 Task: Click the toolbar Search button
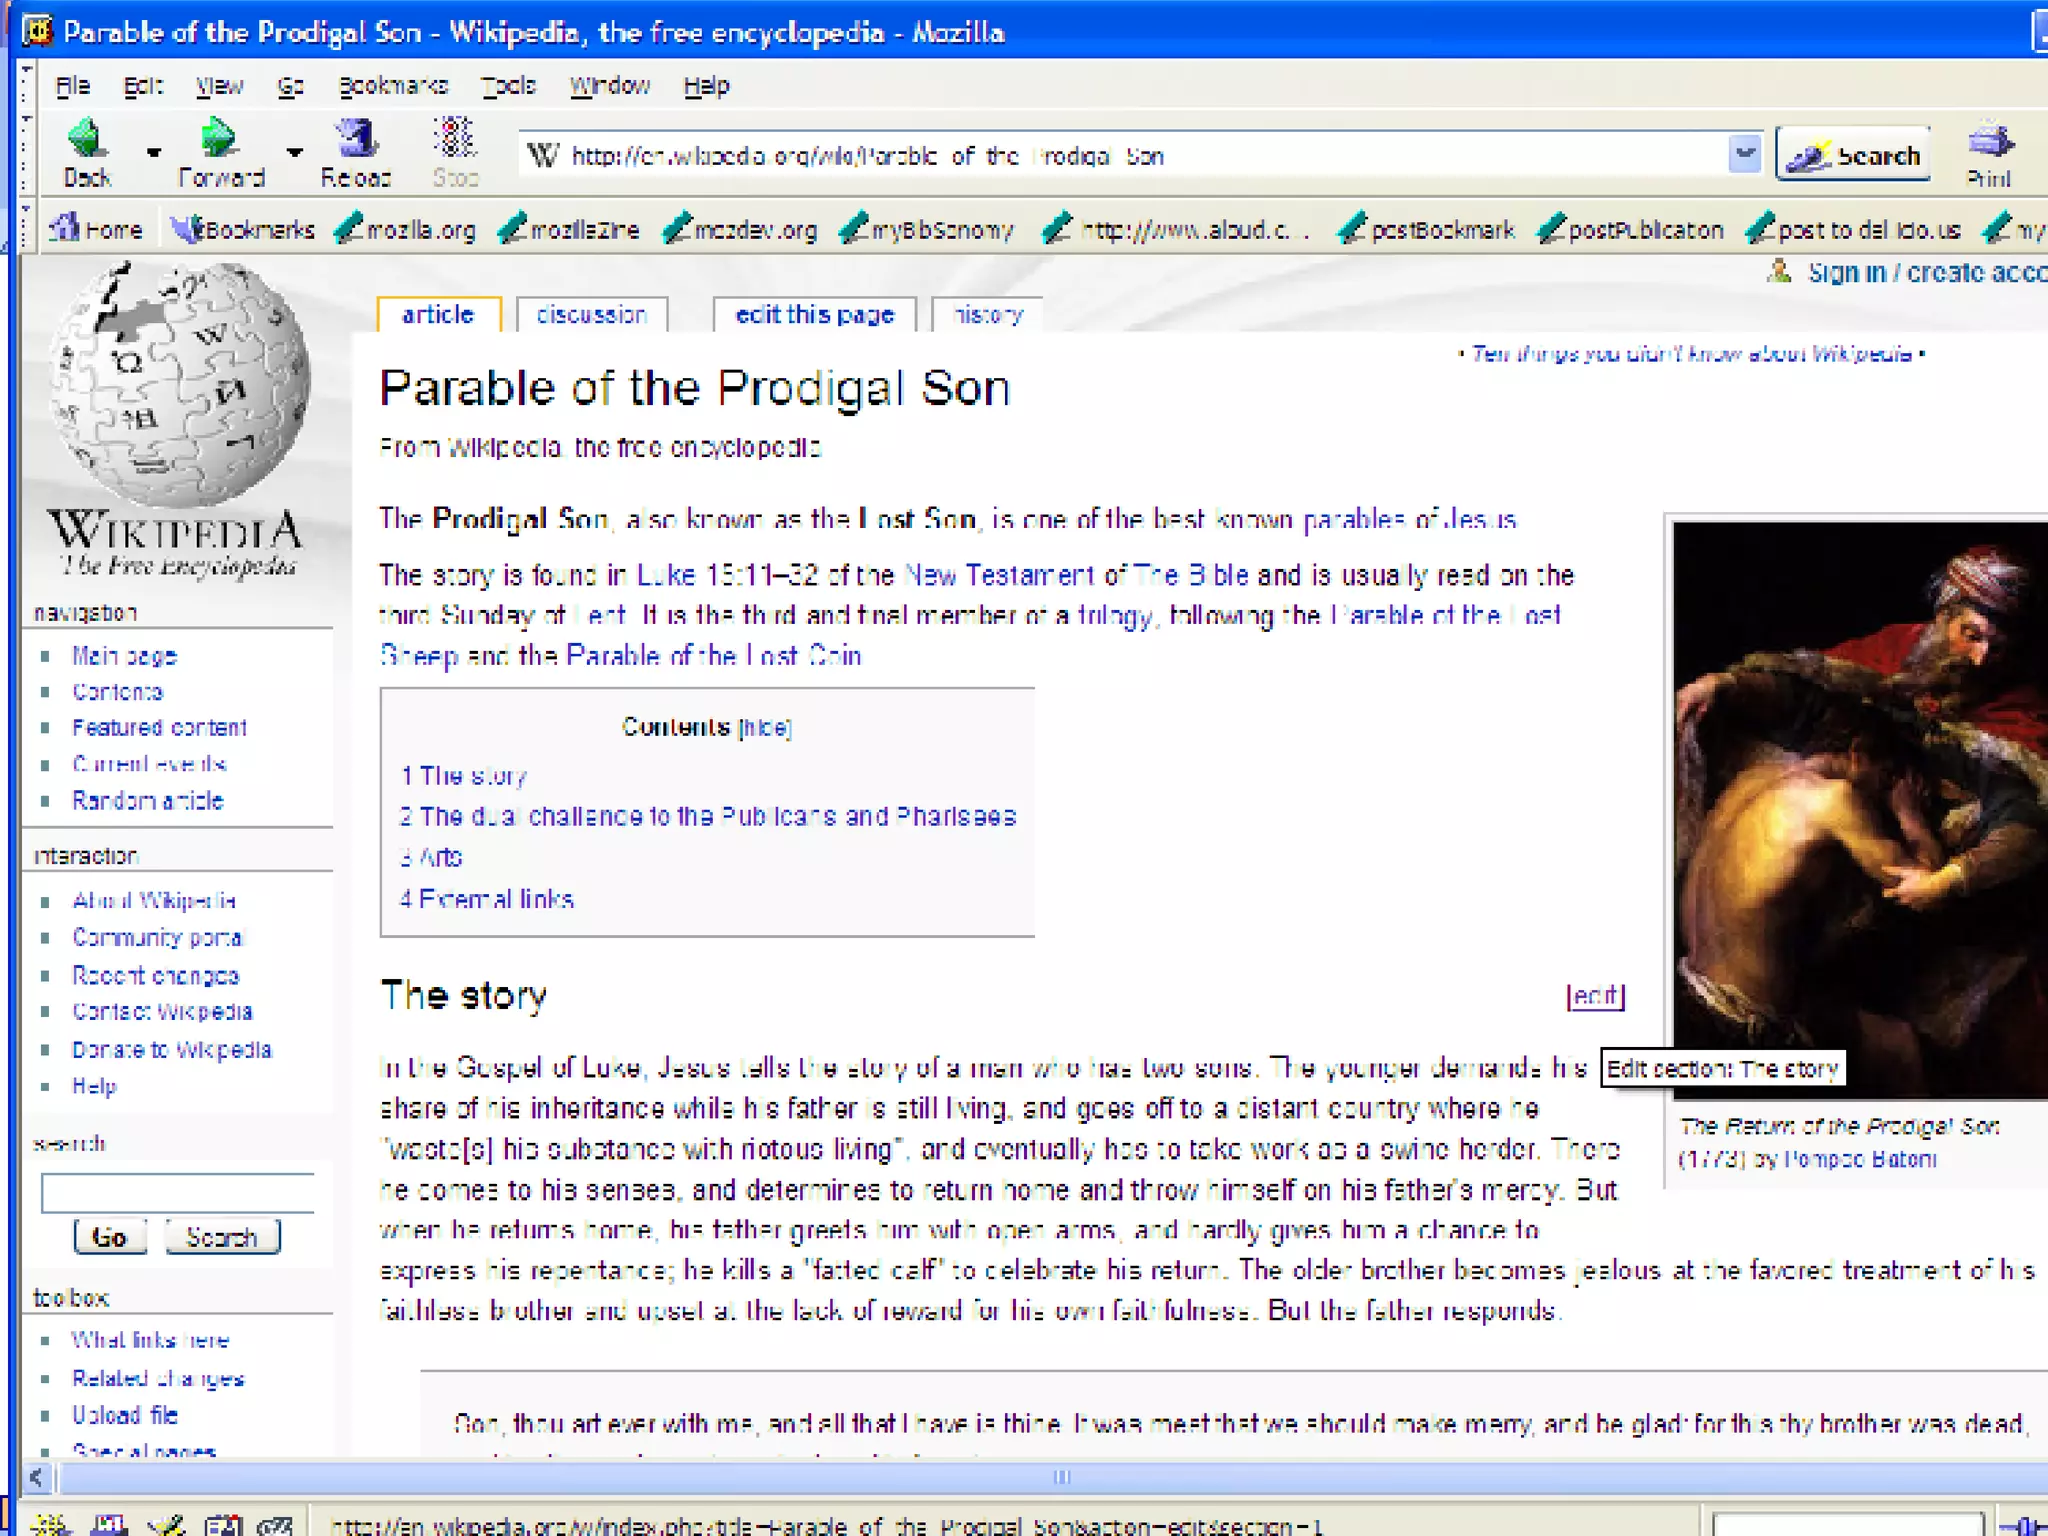coord(1853,155)
